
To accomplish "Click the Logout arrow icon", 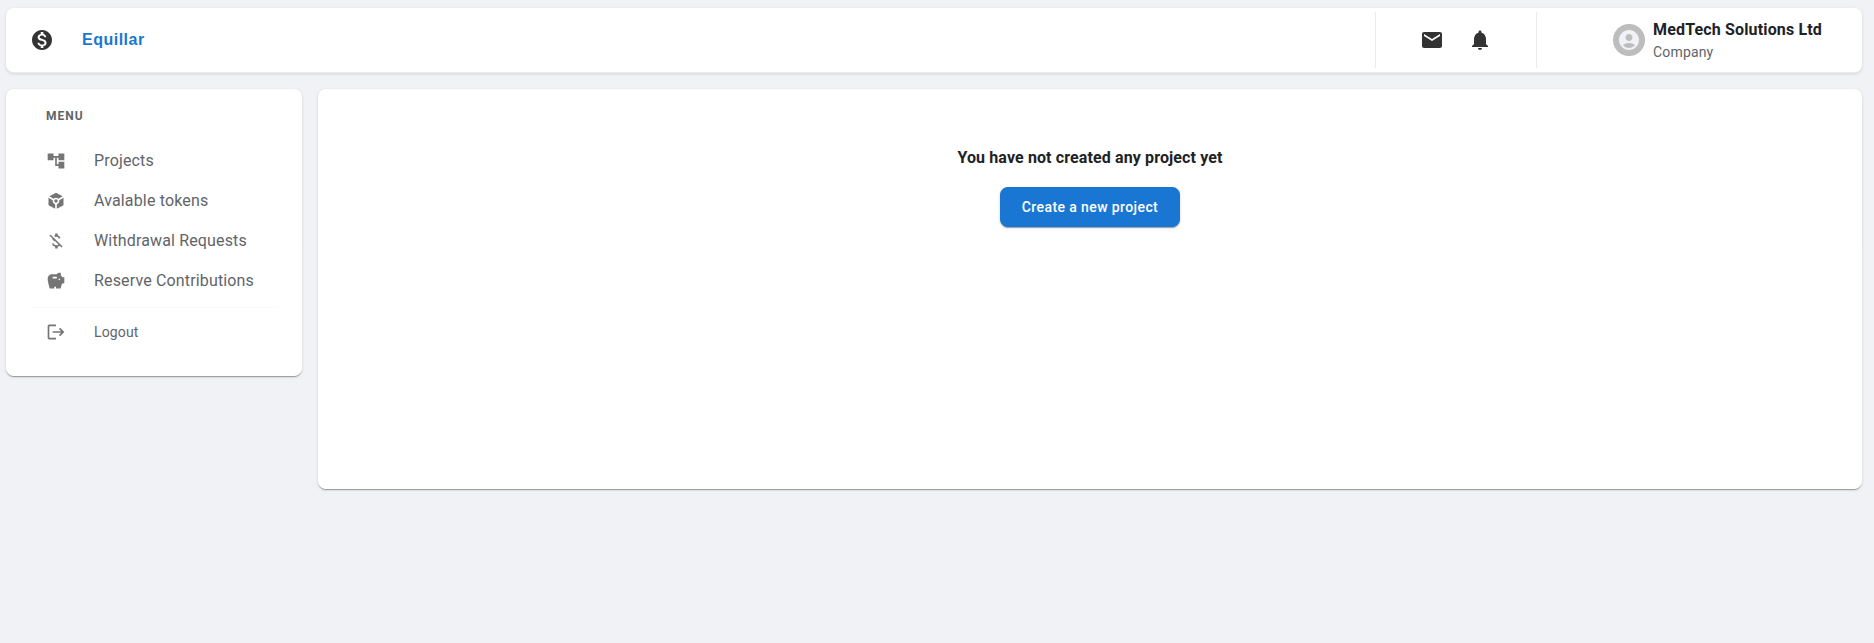I will click(56, 332).
